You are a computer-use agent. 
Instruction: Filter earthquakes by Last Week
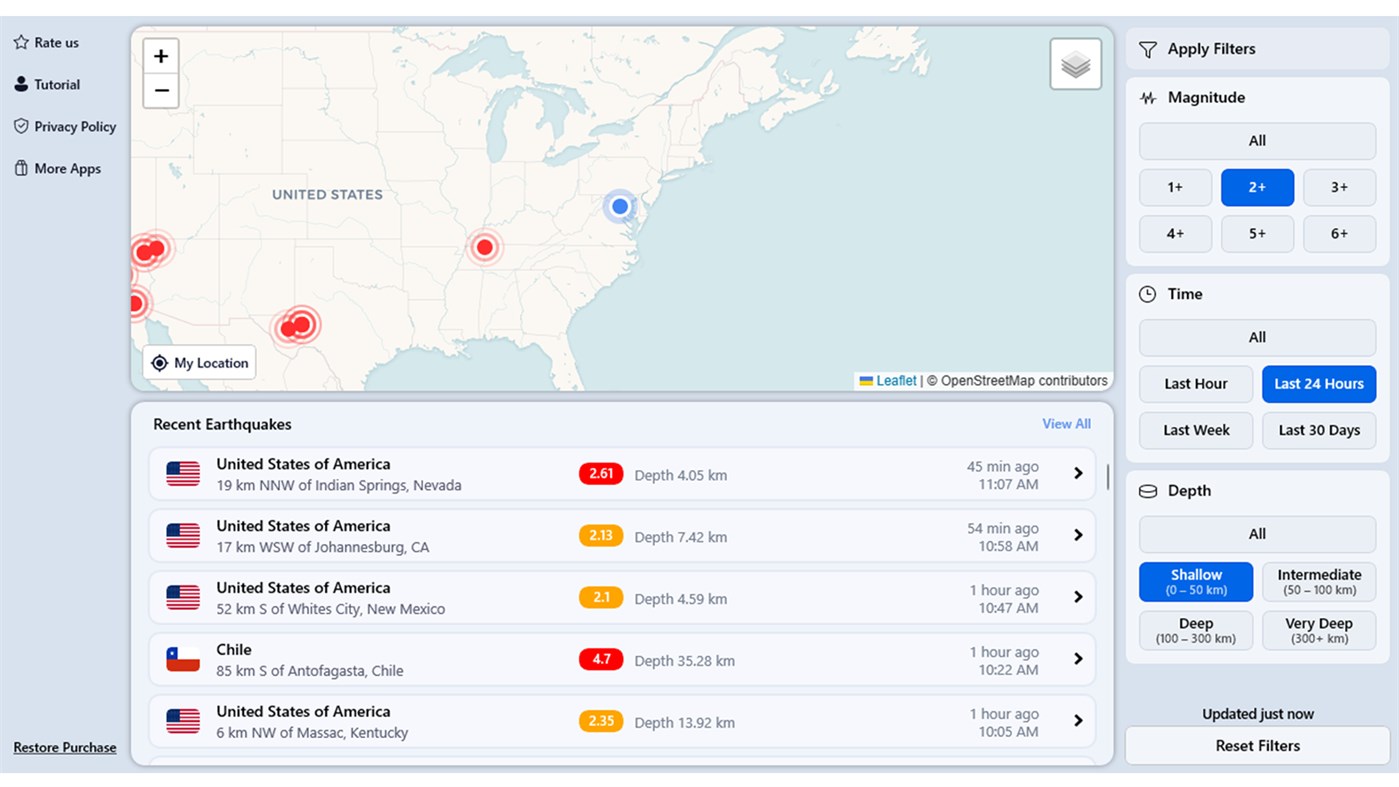click(1196, 431)
